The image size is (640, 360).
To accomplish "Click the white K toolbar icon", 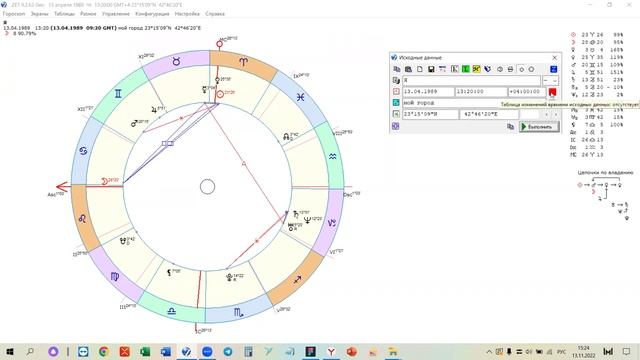I will coord(454,69).
